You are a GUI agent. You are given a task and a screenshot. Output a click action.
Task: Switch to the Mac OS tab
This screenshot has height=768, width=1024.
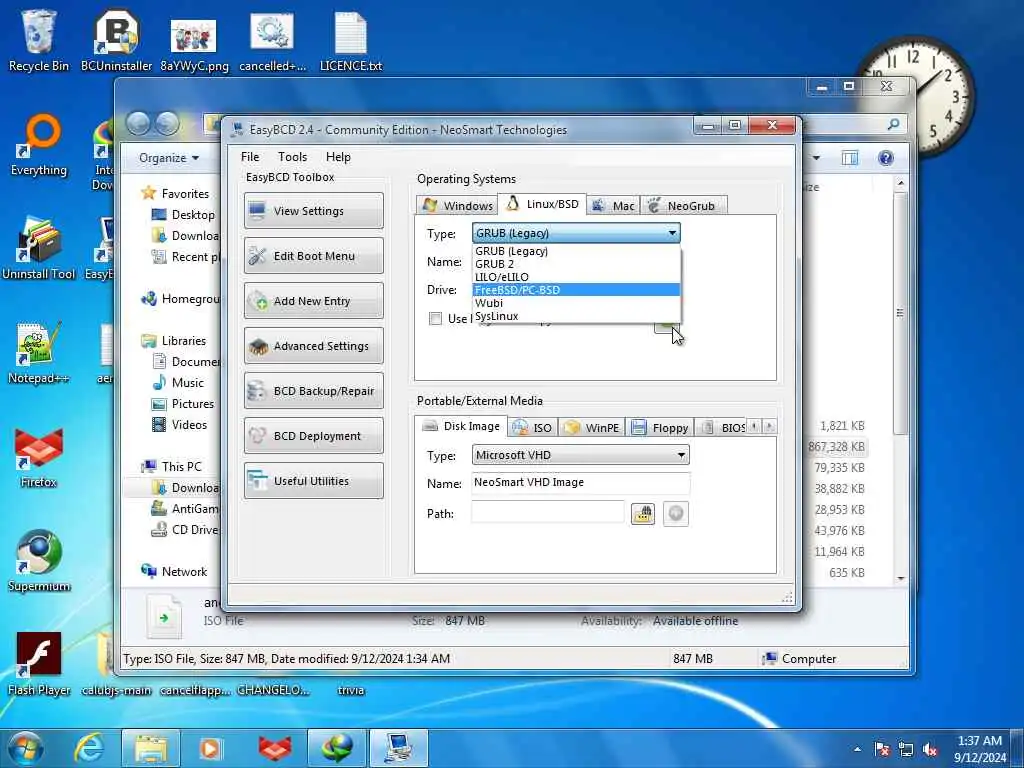[x=613, y=206]
